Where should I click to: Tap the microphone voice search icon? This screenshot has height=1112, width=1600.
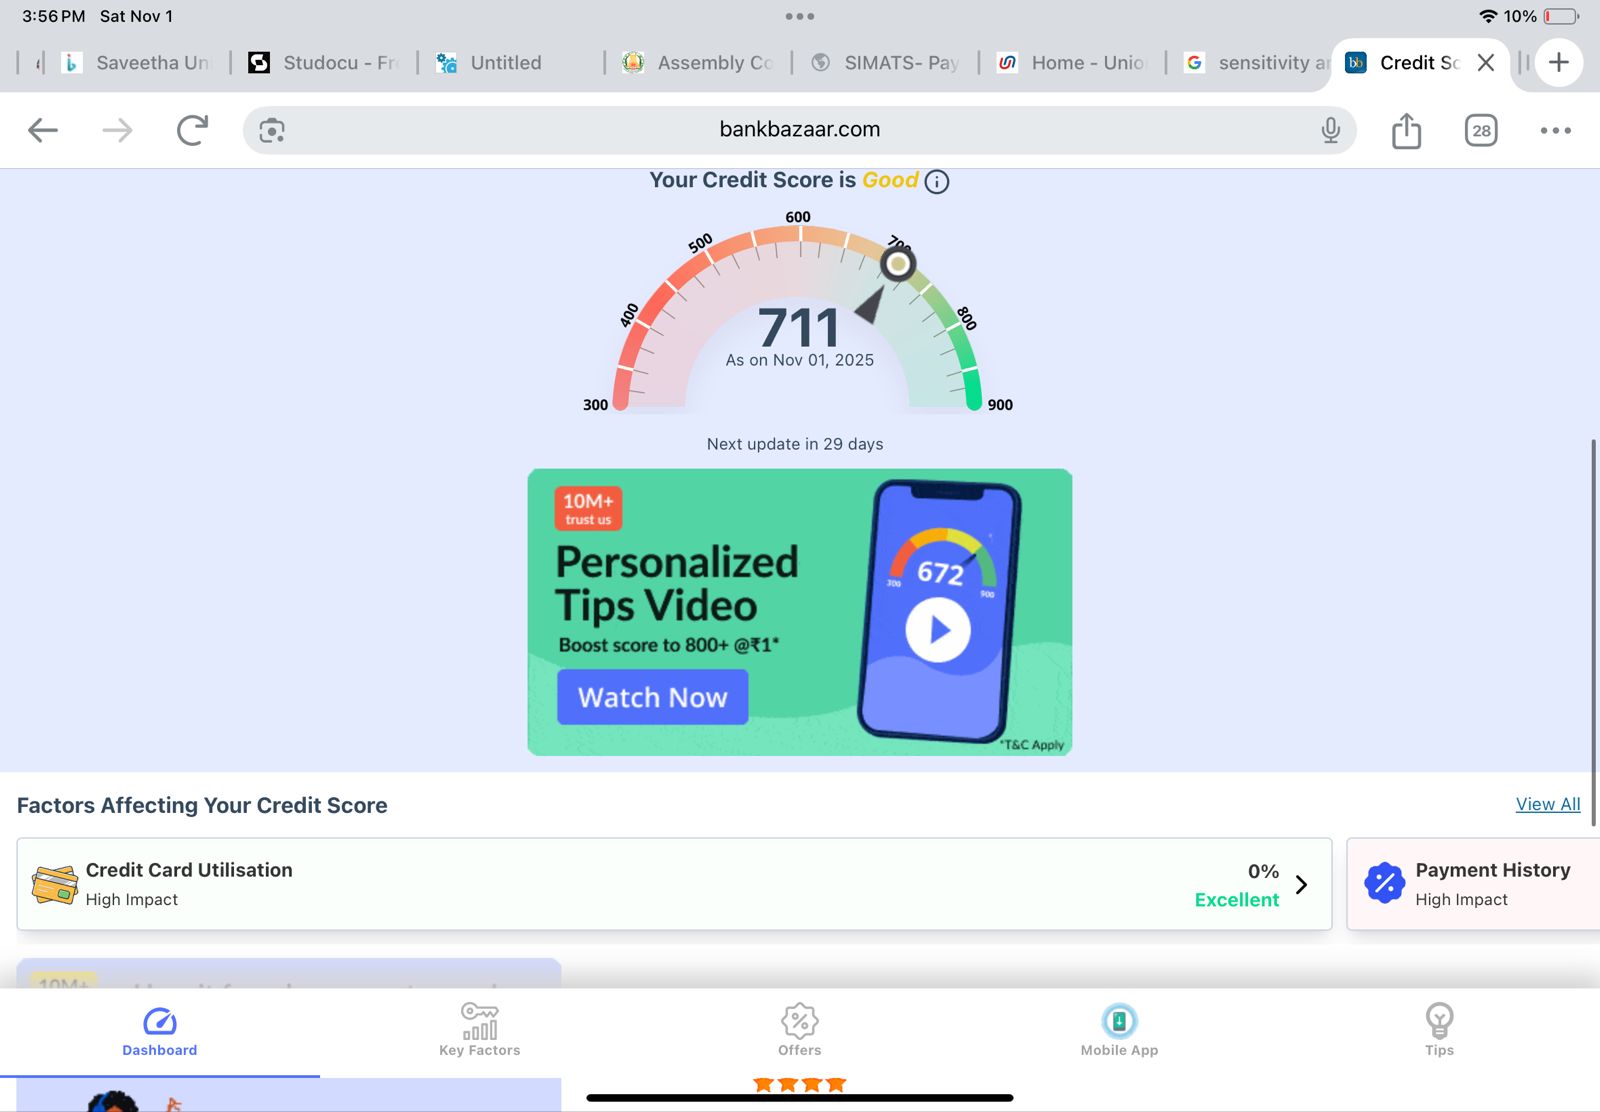1330,130
